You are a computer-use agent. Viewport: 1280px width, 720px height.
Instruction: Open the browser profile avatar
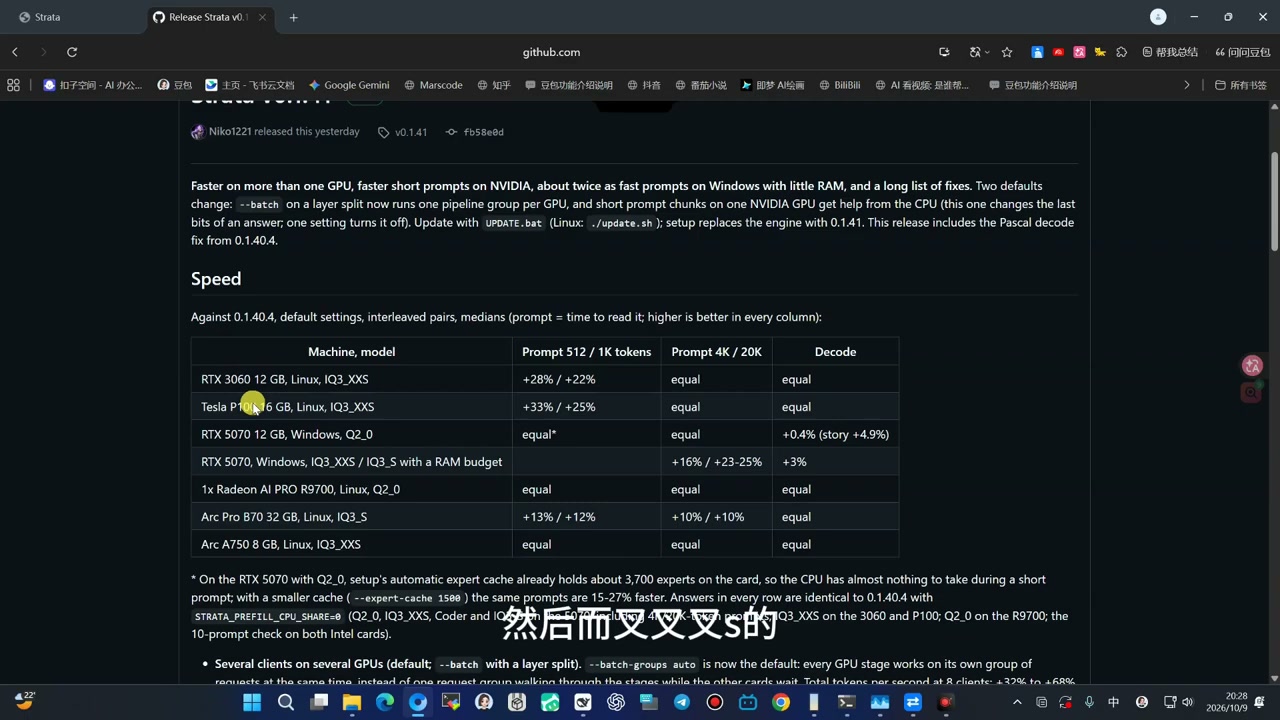point(1158,17)
